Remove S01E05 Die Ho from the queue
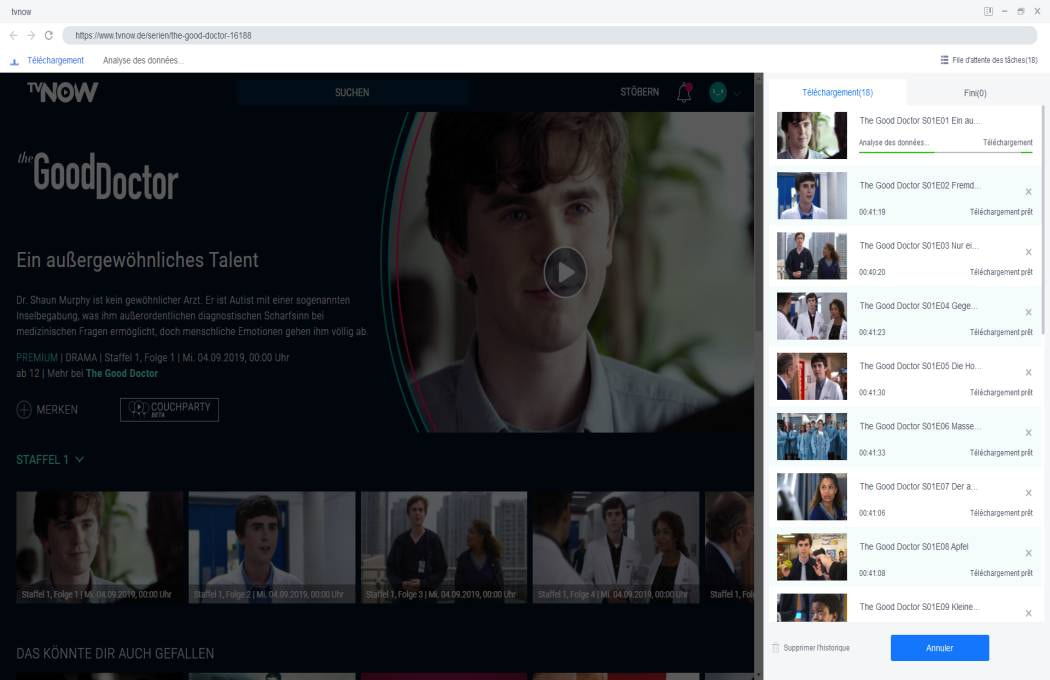This screenshot has height=680, width=1050. (x=1029, y=373)
